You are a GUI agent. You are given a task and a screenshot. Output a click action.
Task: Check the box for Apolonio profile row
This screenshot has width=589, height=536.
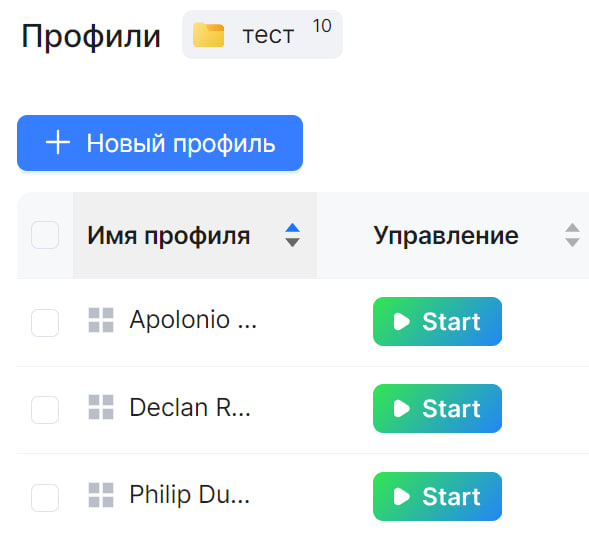(45, 323)
